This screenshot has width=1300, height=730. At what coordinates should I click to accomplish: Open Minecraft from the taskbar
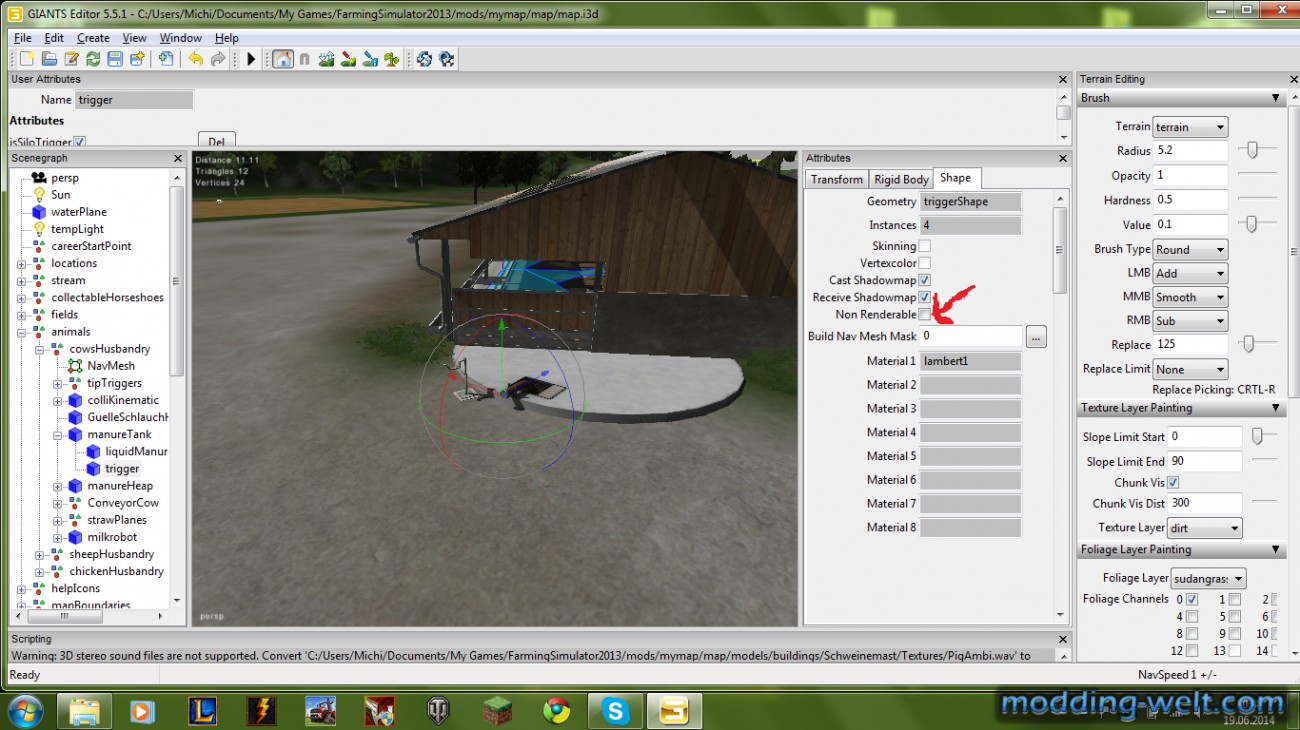point(497,711)
